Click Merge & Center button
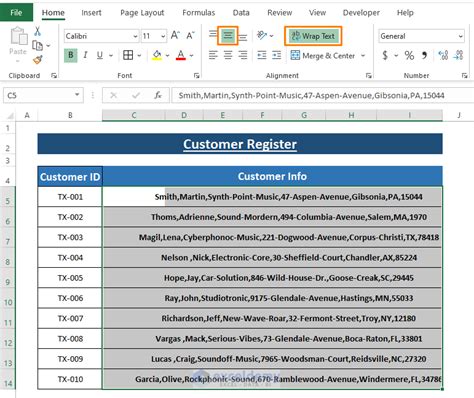 pyautogui.click(x=323, y=55)
